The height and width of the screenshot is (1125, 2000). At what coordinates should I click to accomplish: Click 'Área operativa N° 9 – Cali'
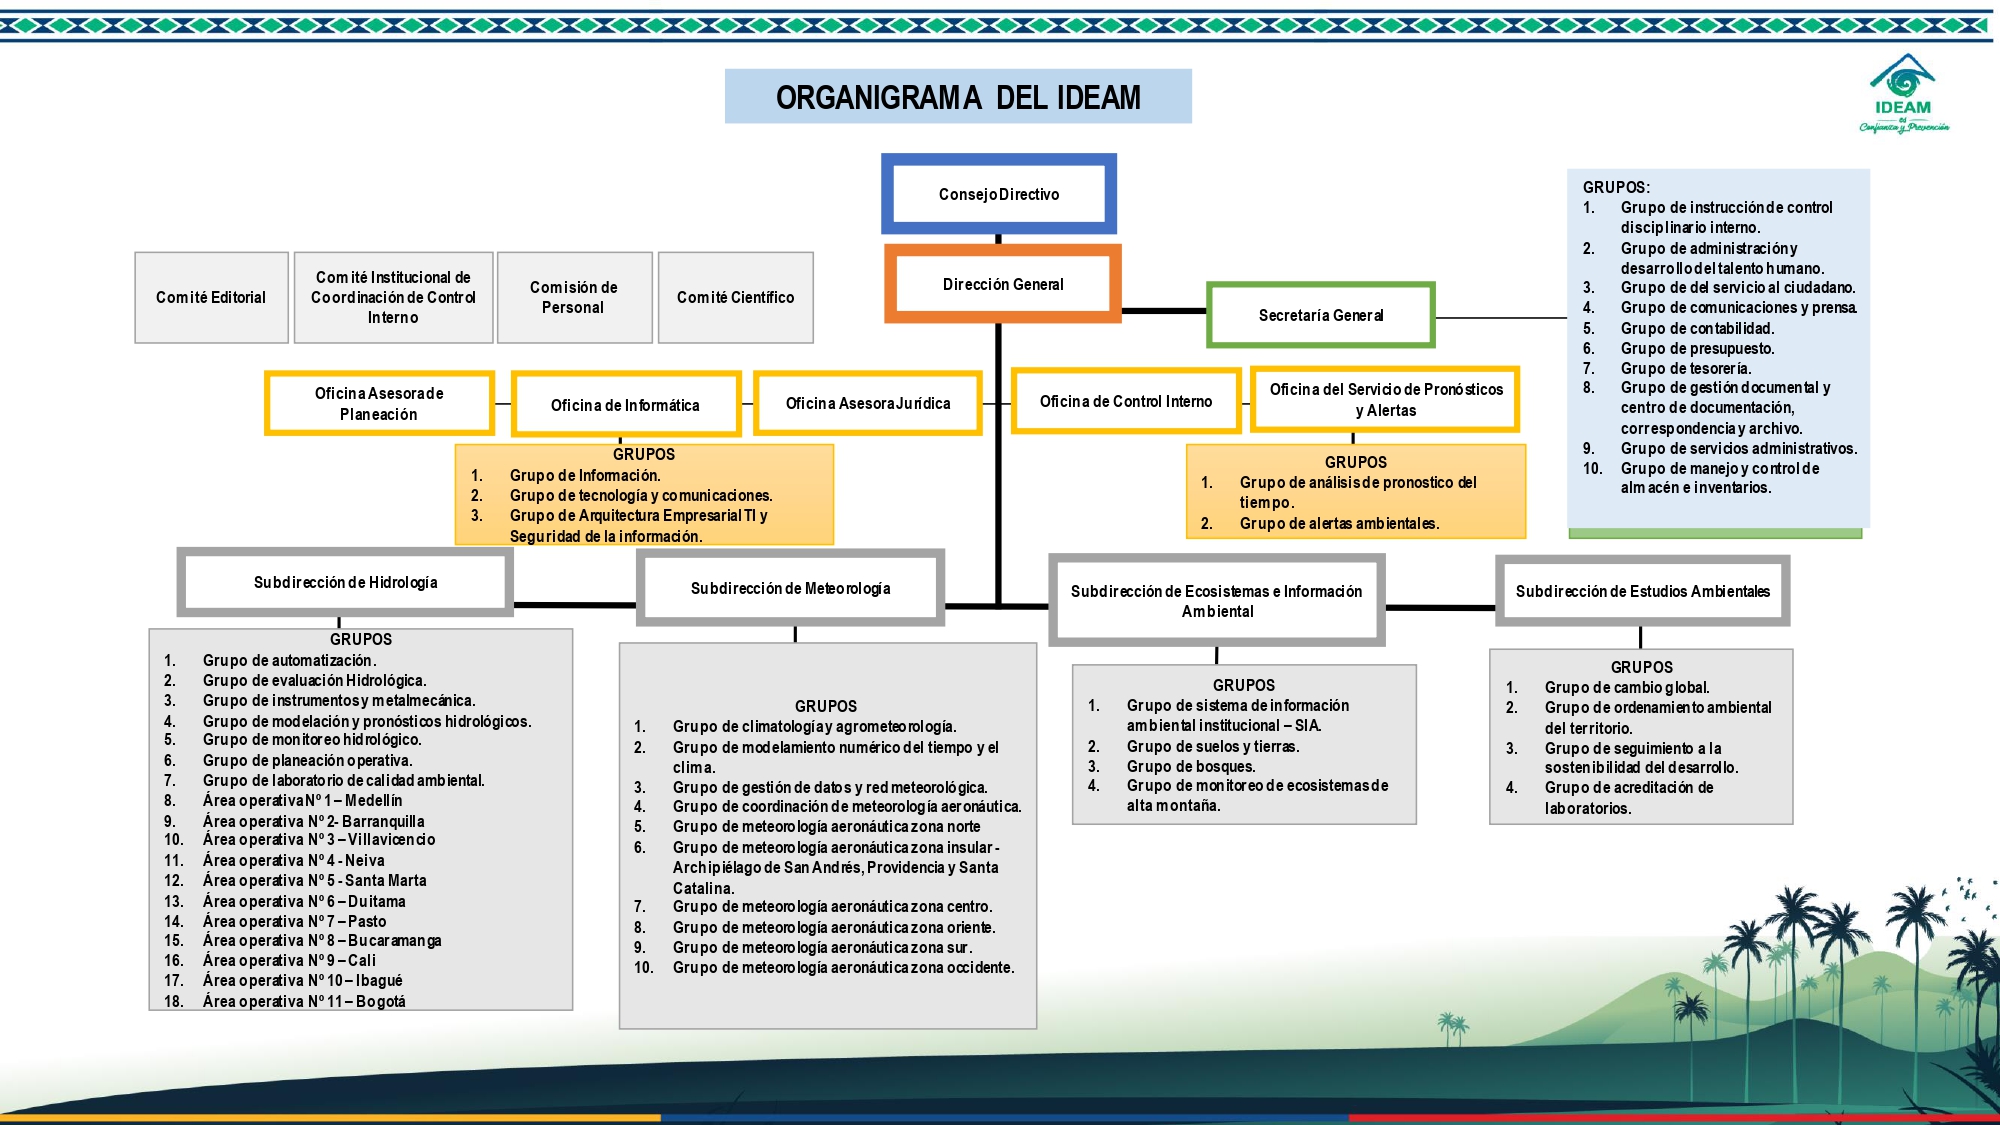click(289, 960)
